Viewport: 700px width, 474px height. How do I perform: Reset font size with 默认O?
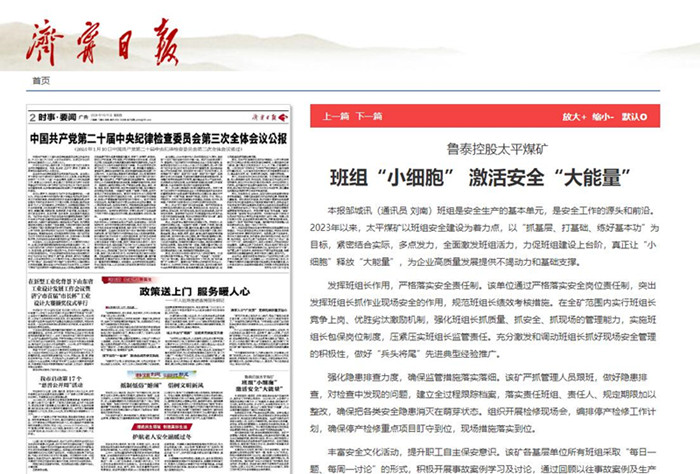634,117
